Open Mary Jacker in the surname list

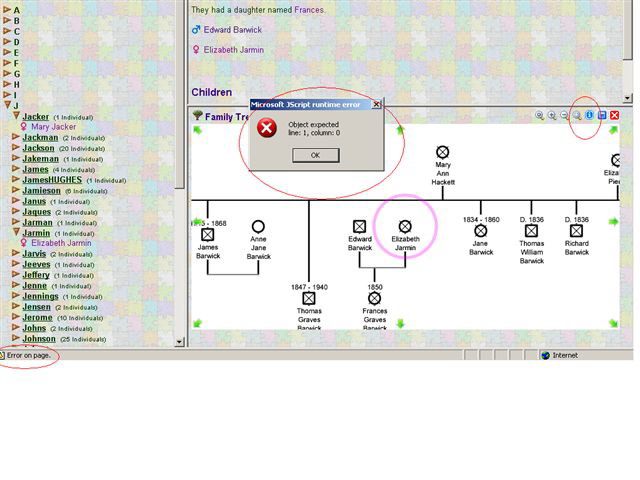coord(53,127)
